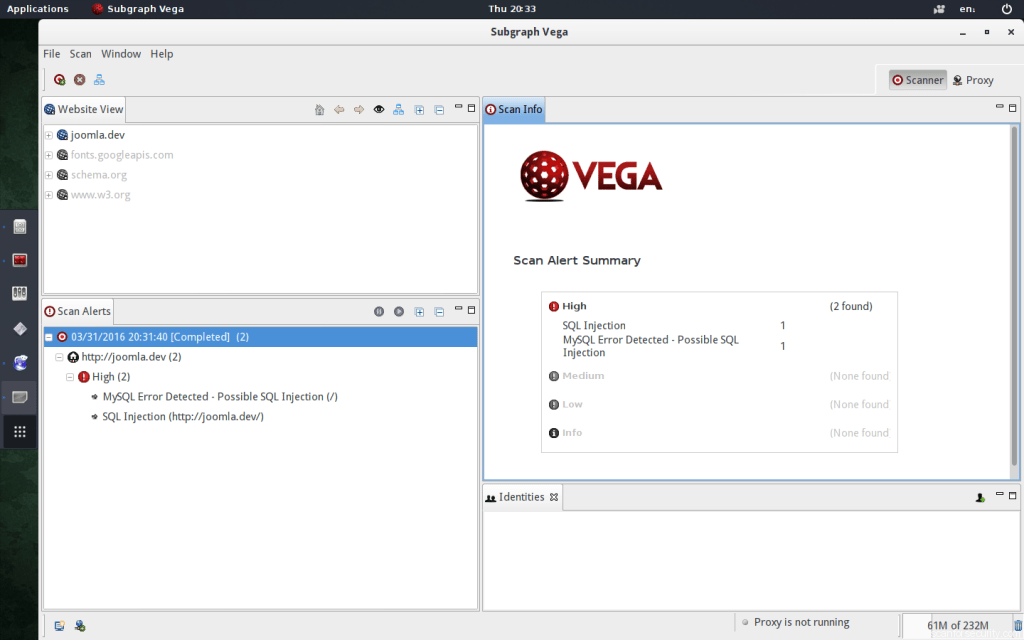
Task: Collapse the High (2) alerts group
Action: click(x=68, y=376)
